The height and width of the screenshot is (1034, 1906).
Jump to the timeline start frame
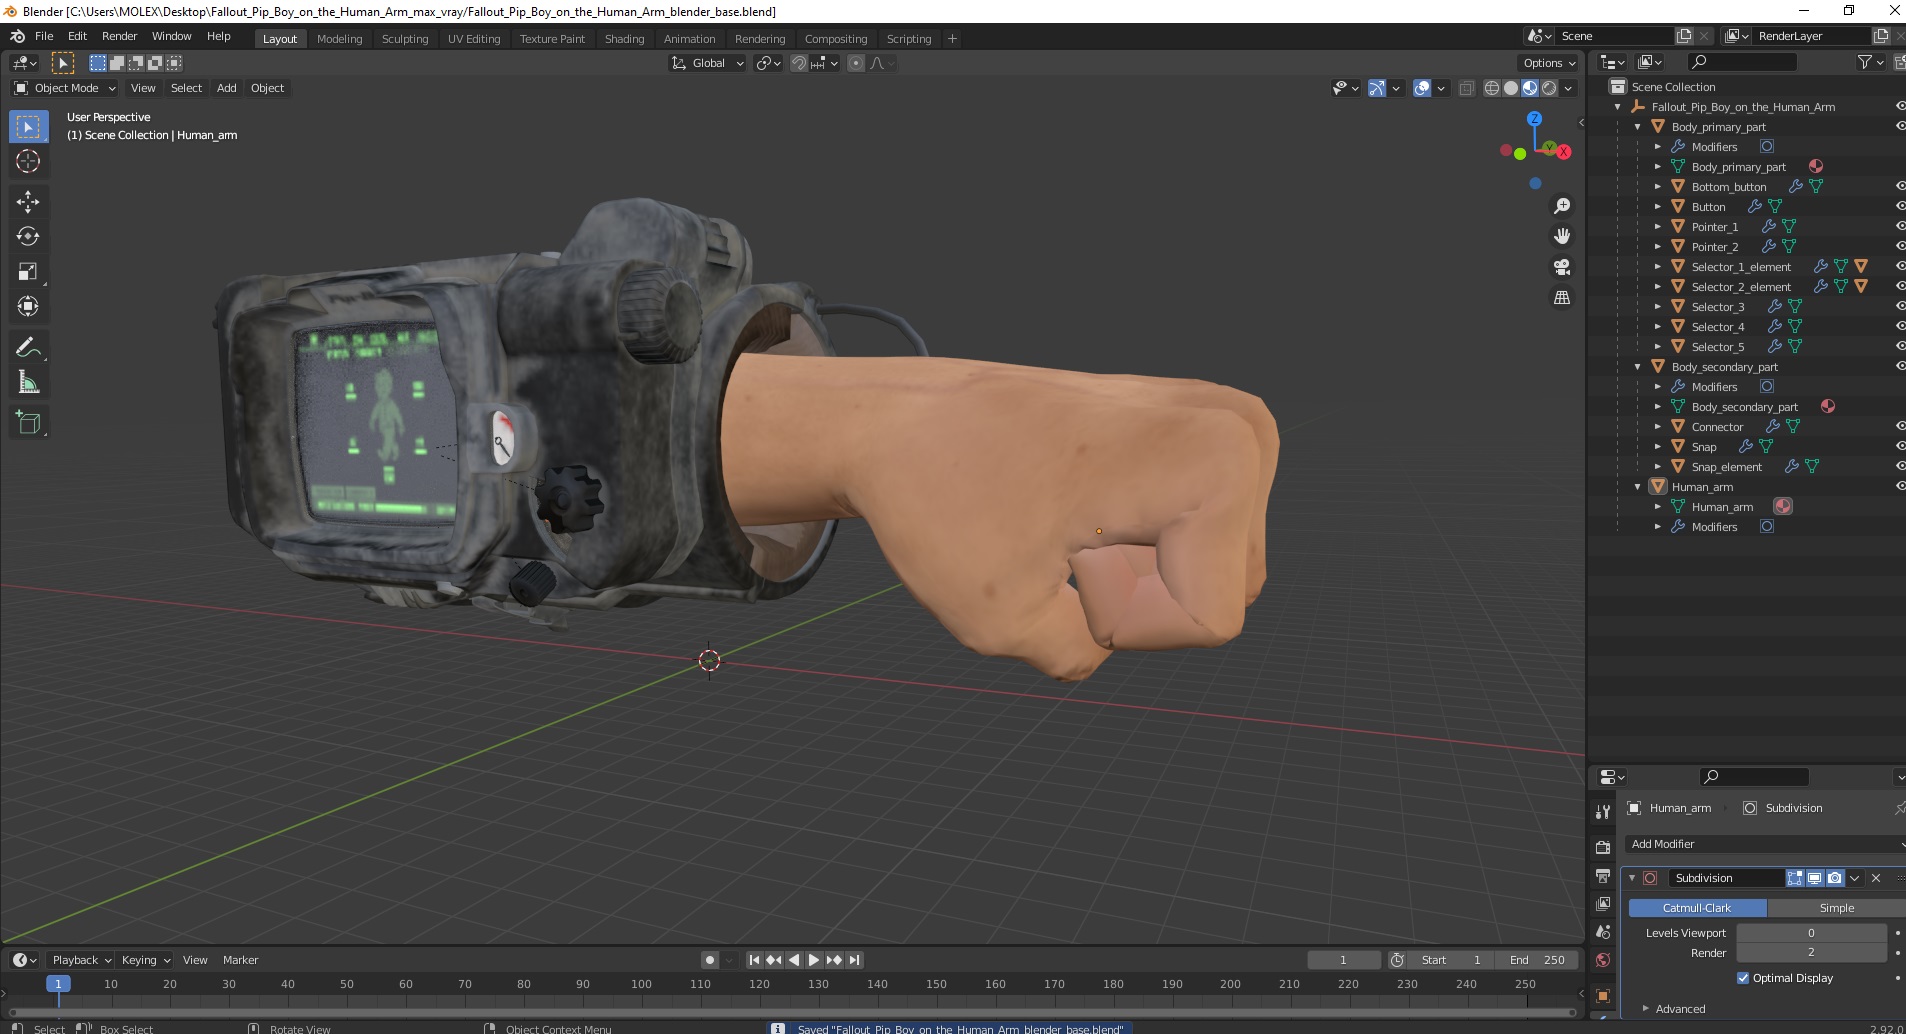(x=754, y=960)
